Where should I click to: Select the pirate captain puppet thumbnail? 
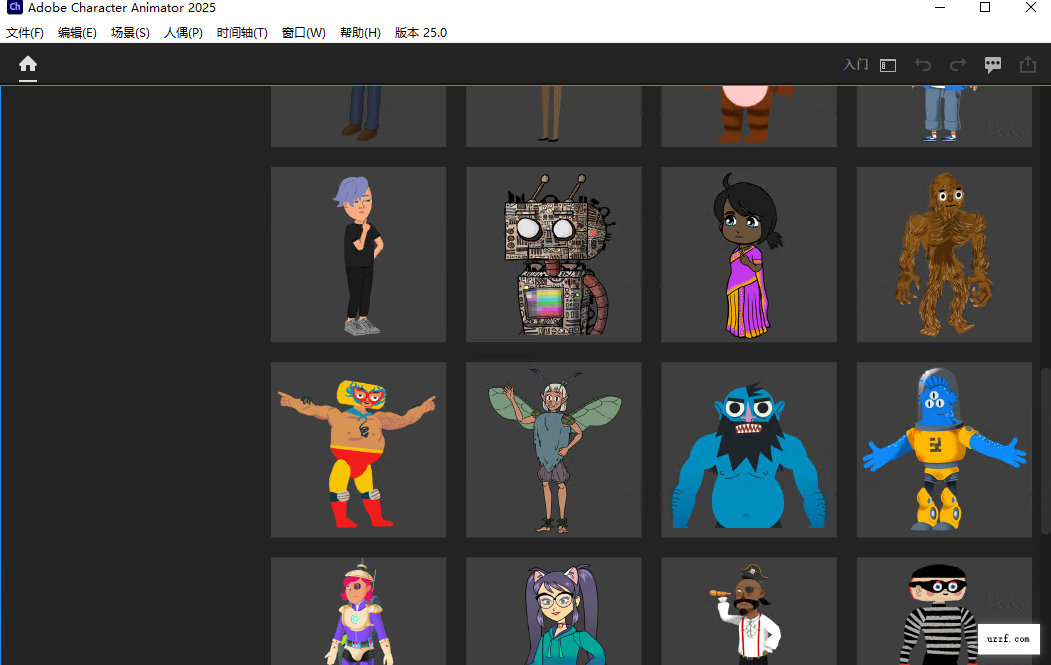tap(748, 610)
